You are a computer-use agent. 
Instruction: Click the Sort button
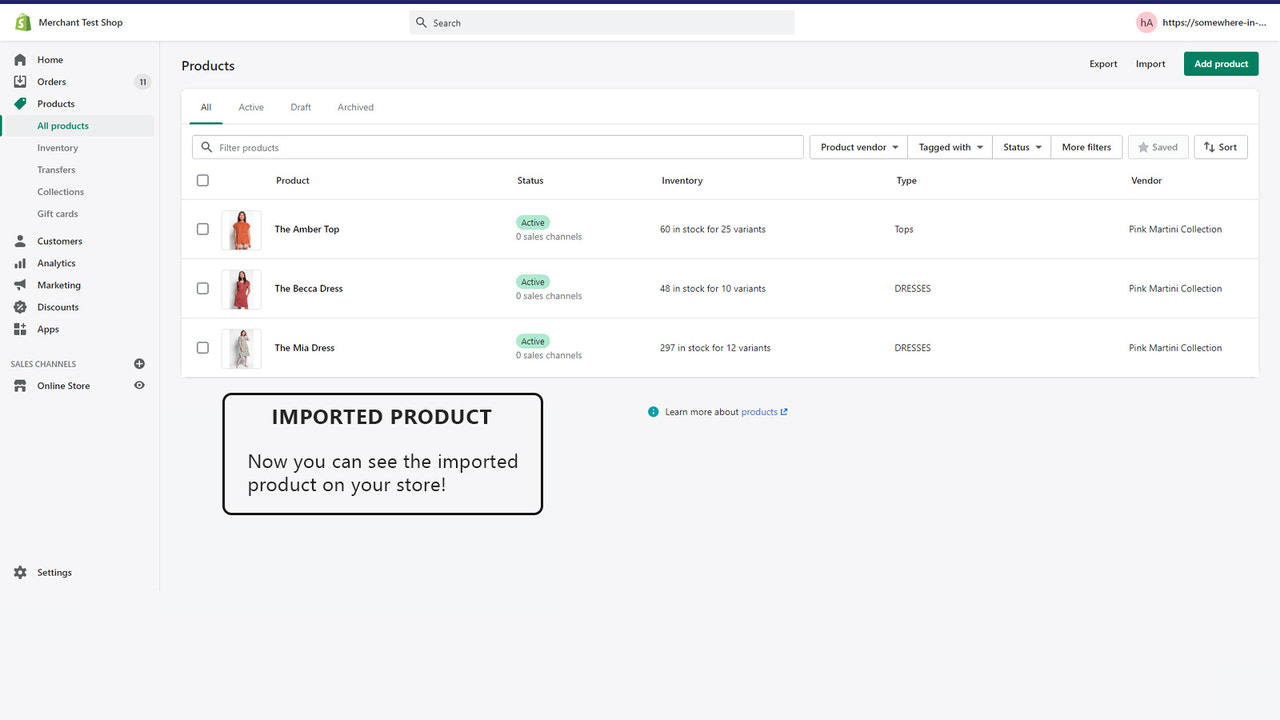point(1220,147)
